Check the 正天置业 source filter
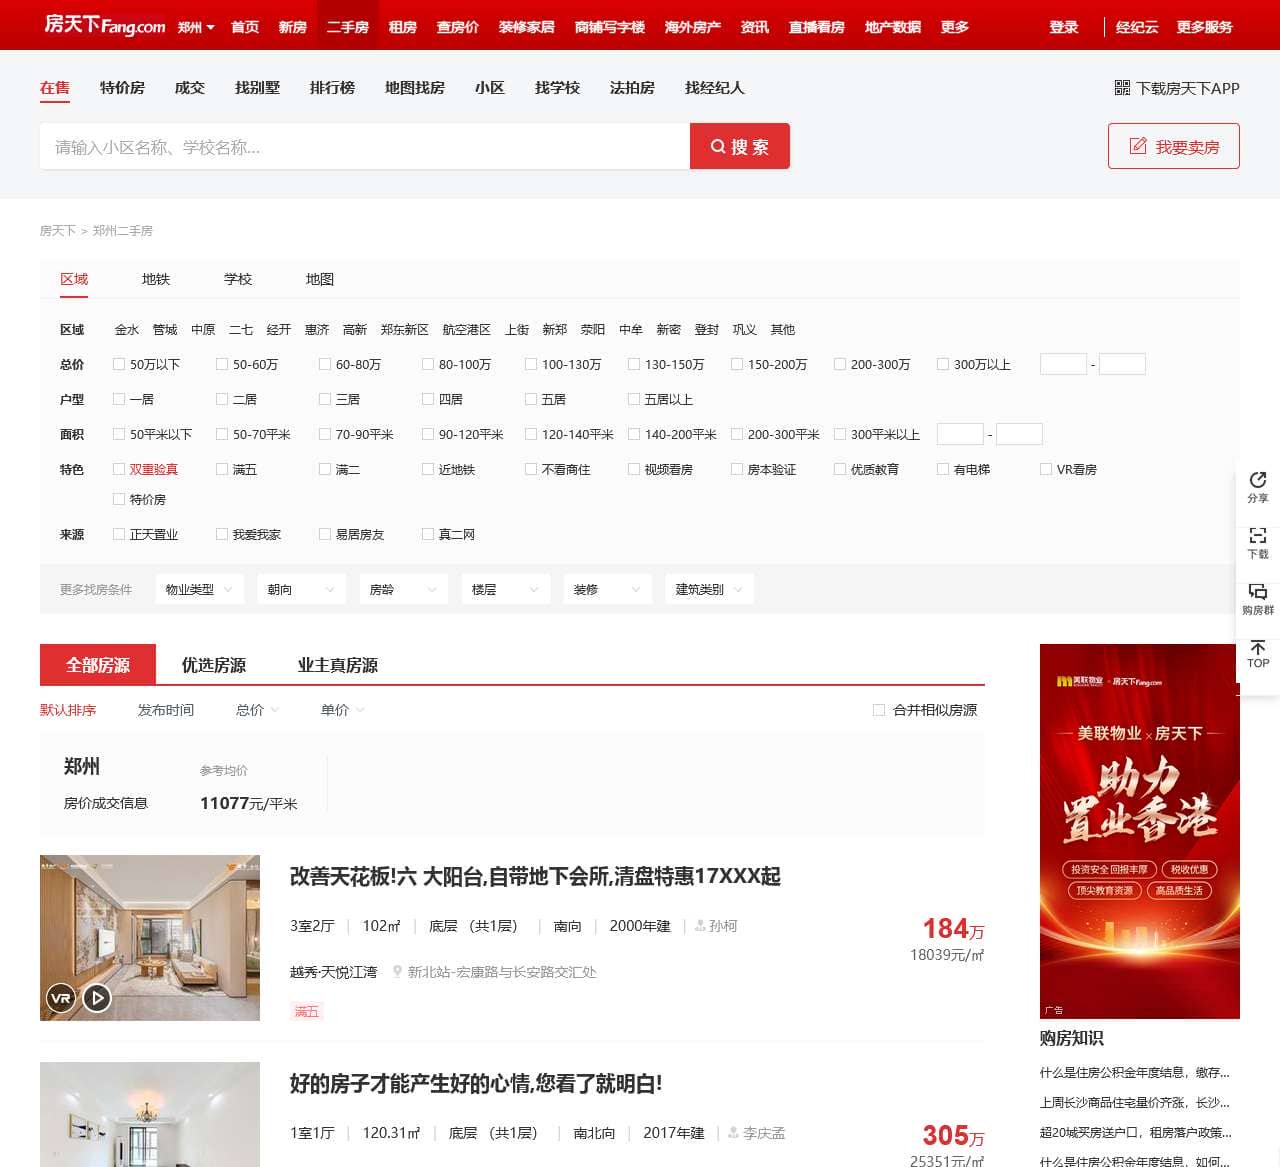Image resolution: width=1280 pixels, height=1167 pixels. pyautogui.click(x=119, y=535)
